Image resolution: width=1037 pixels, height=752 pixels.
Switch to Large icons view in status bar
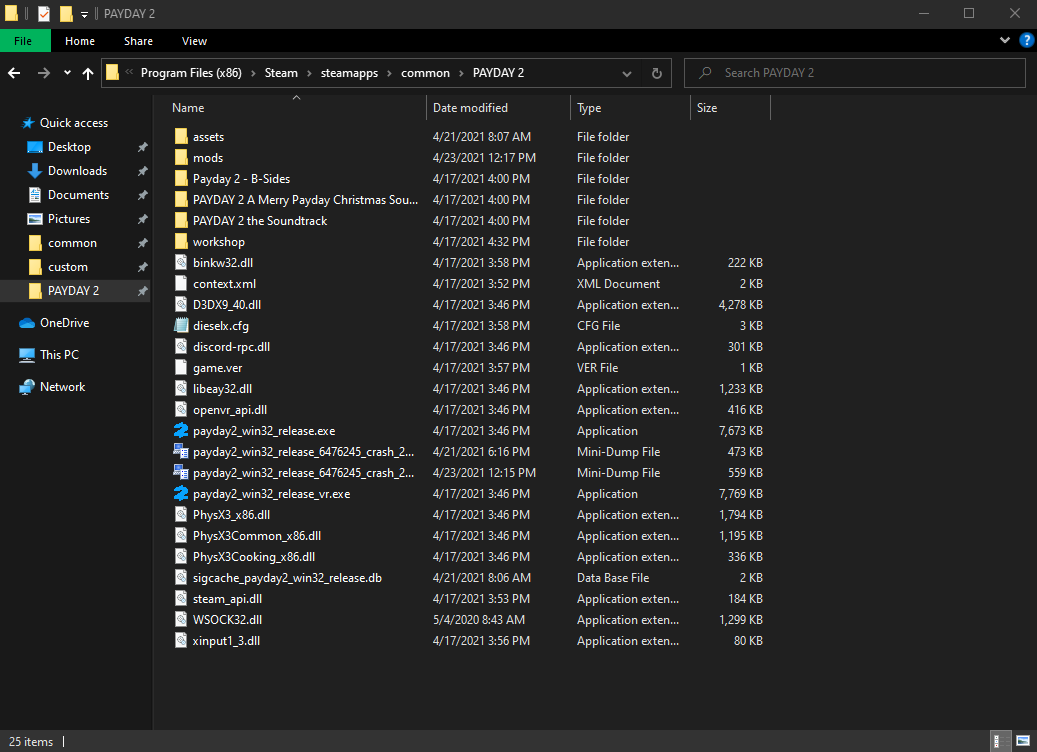tap(1022, 741)
